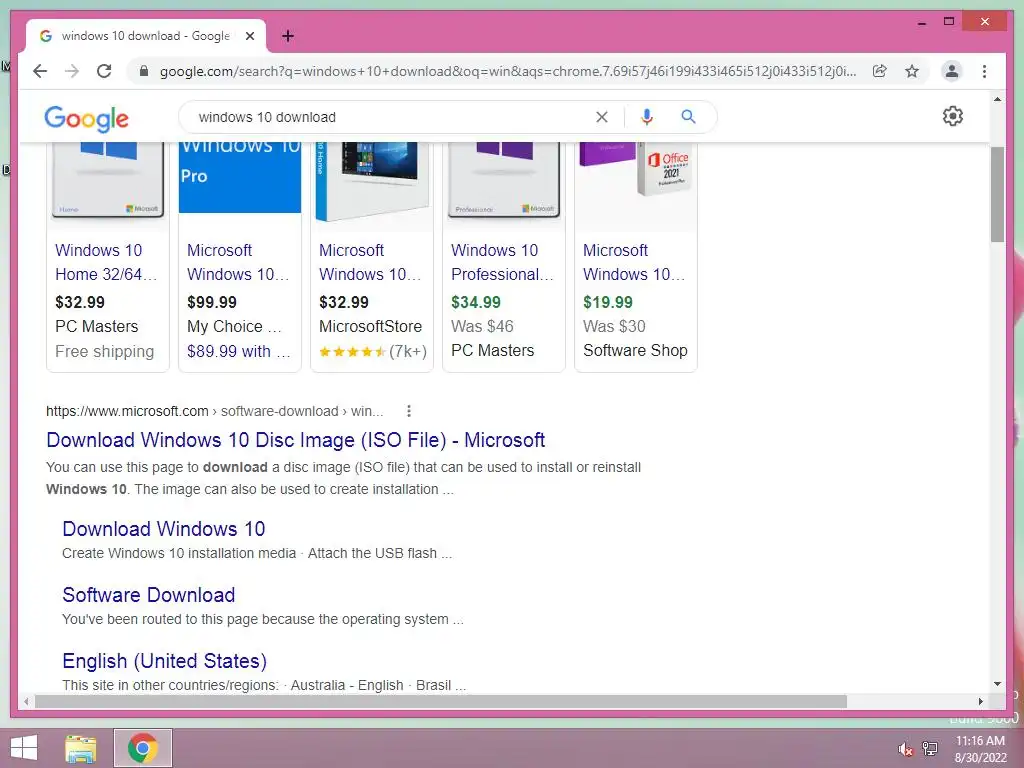Click the 7k+ star rating
This screenshot has width=1024, height=768.
pyautogui.click(x=372, y=351)
